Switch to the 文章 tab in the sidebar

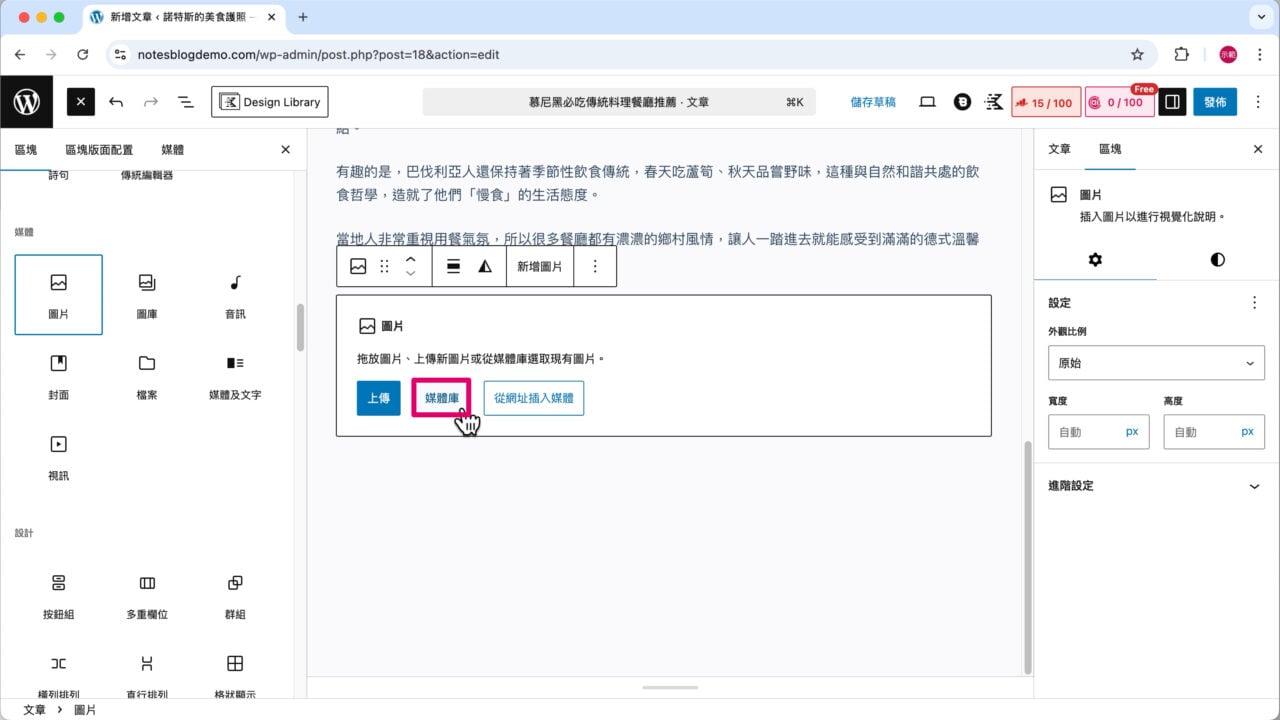coord(1058,149)
